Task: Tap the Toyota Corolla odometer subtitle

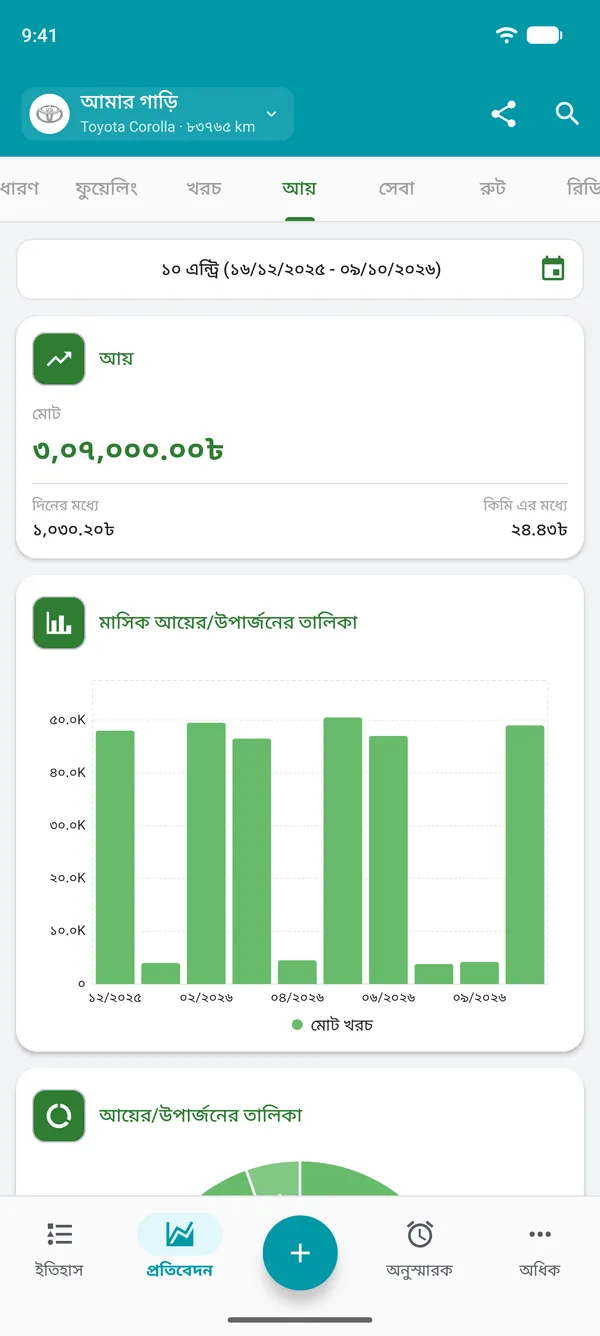Action: (x=168, y=127)
